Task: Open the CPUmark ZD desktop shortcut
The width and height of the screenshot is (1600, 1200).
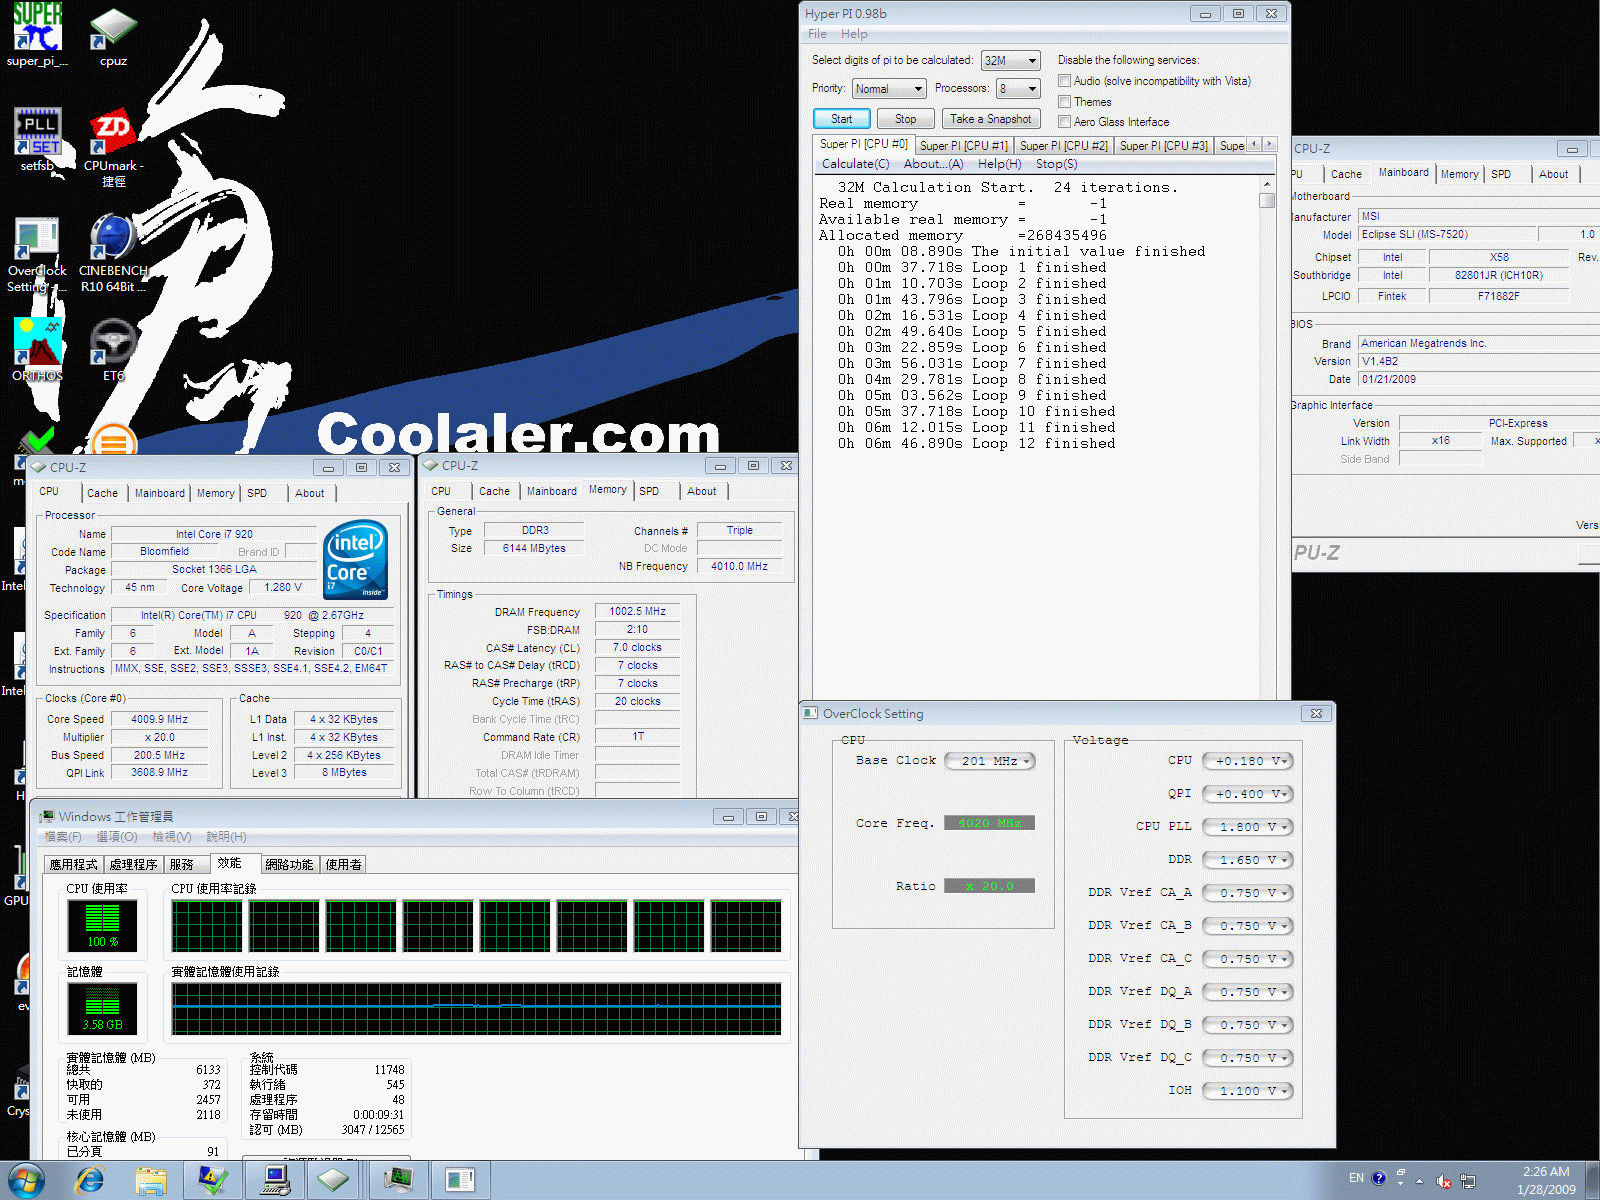Action: pos(113,146)
